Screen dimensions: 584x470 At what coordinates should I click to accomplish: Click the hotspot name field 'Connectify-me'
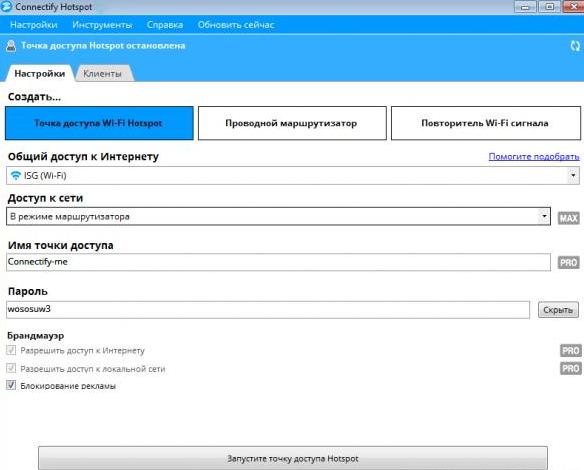click(278, 262)
